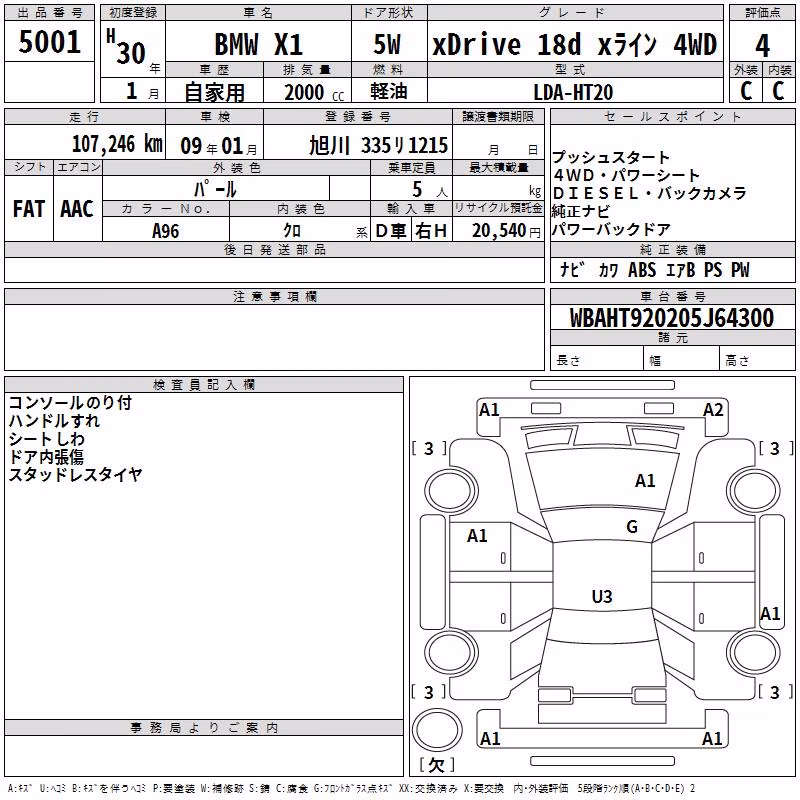
Task: Click the 注意事項欄 header
Action: coord(275,296)
